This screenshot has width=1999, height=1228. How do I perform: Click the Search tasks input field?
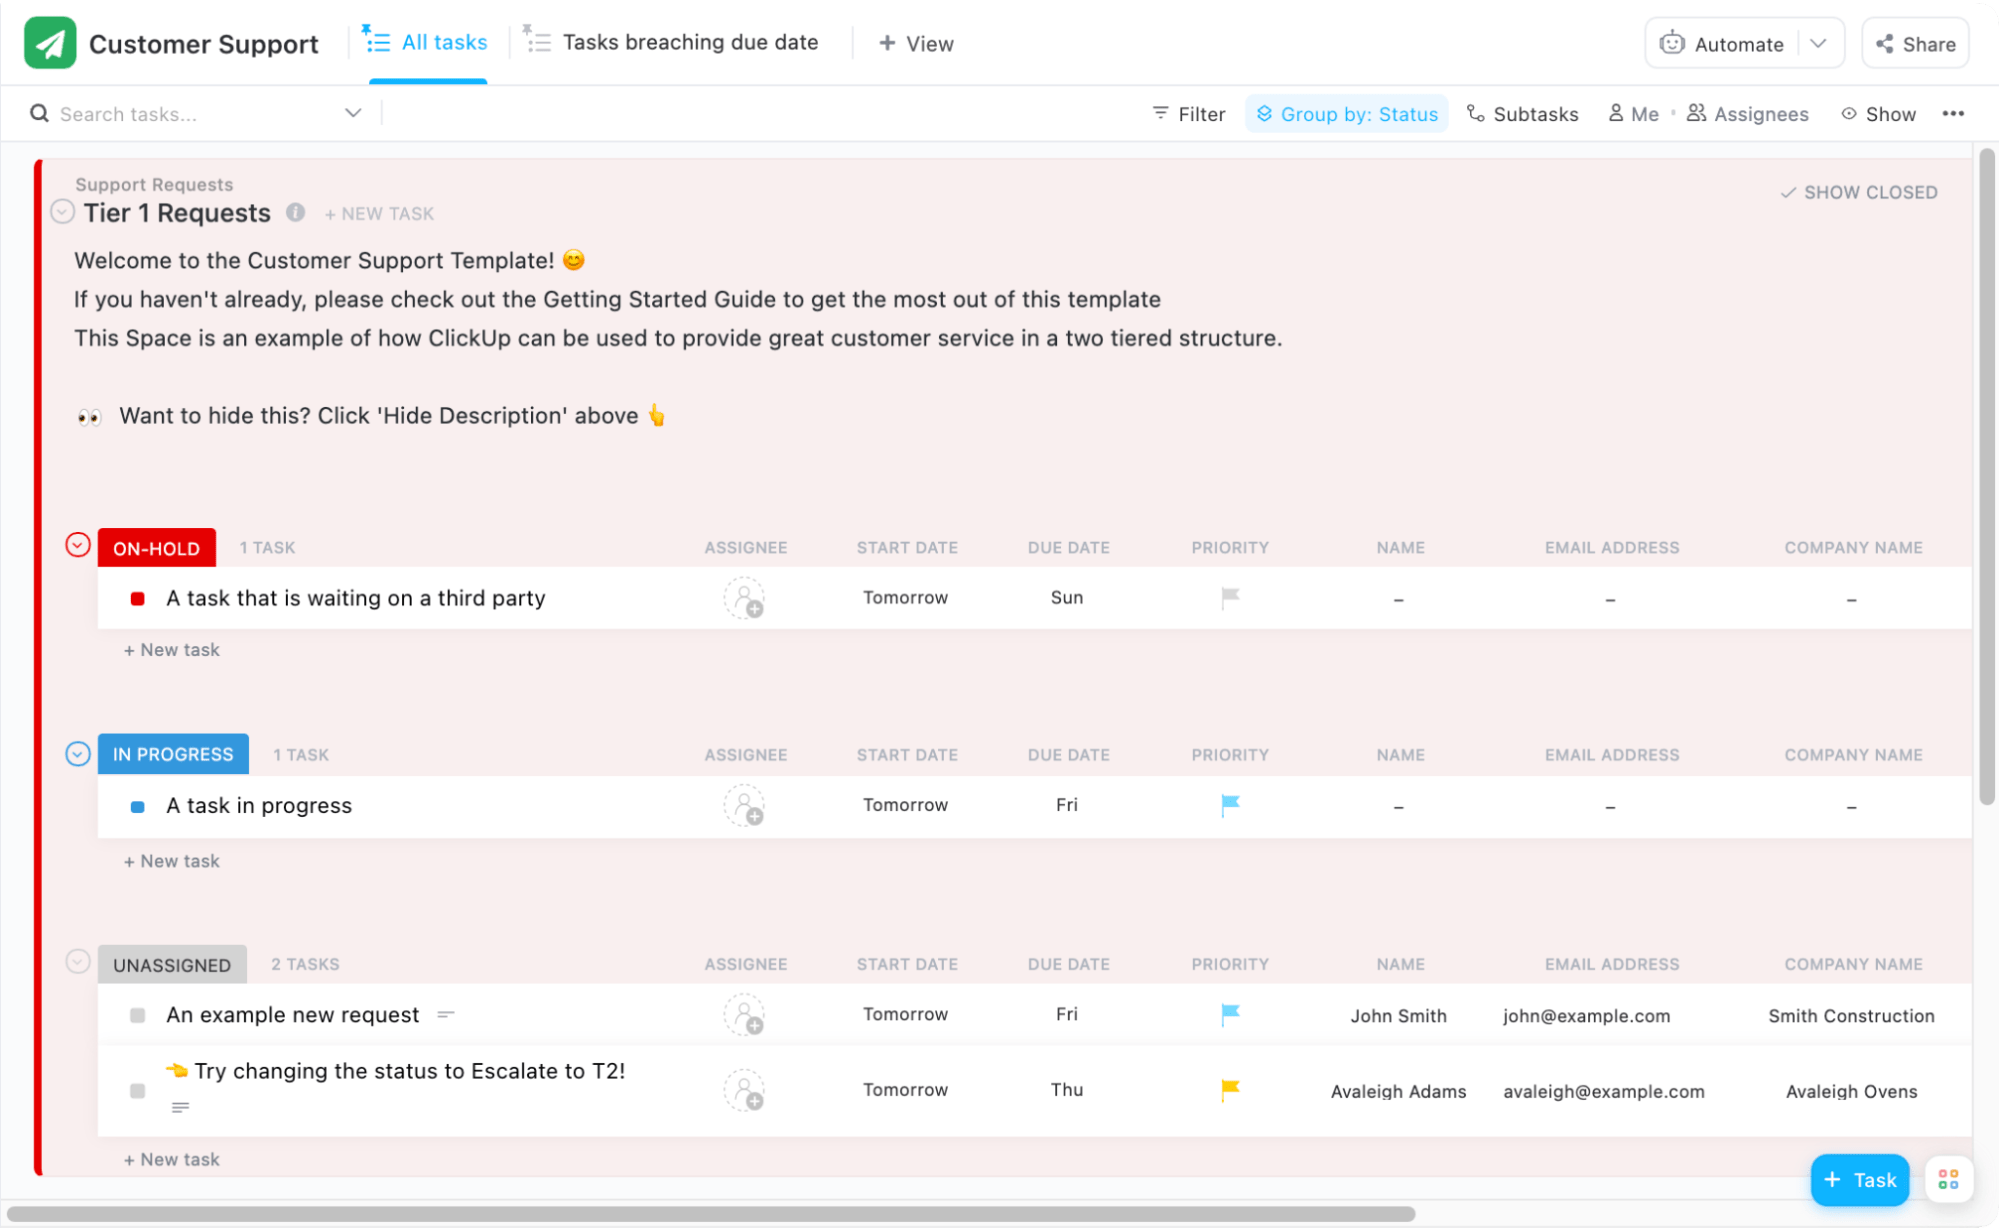pos(186,113)
